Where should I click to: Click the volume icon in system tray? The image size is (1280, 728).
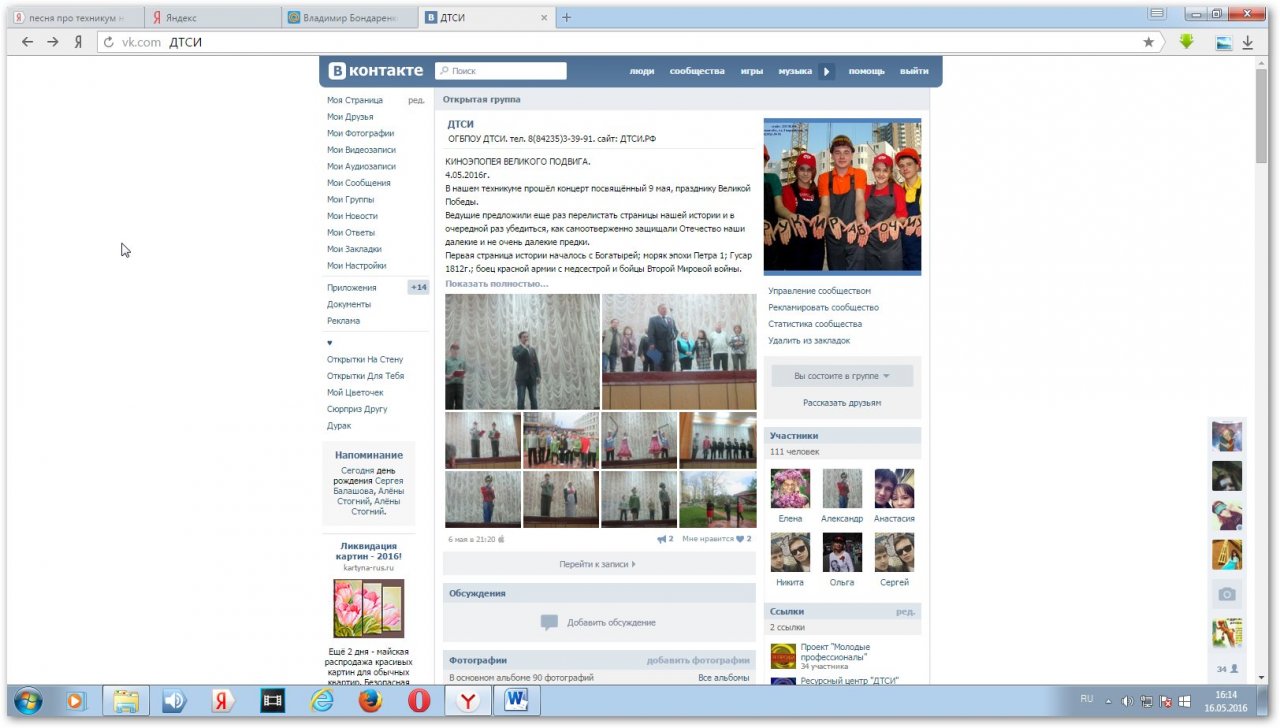(x=1128, y=701)
